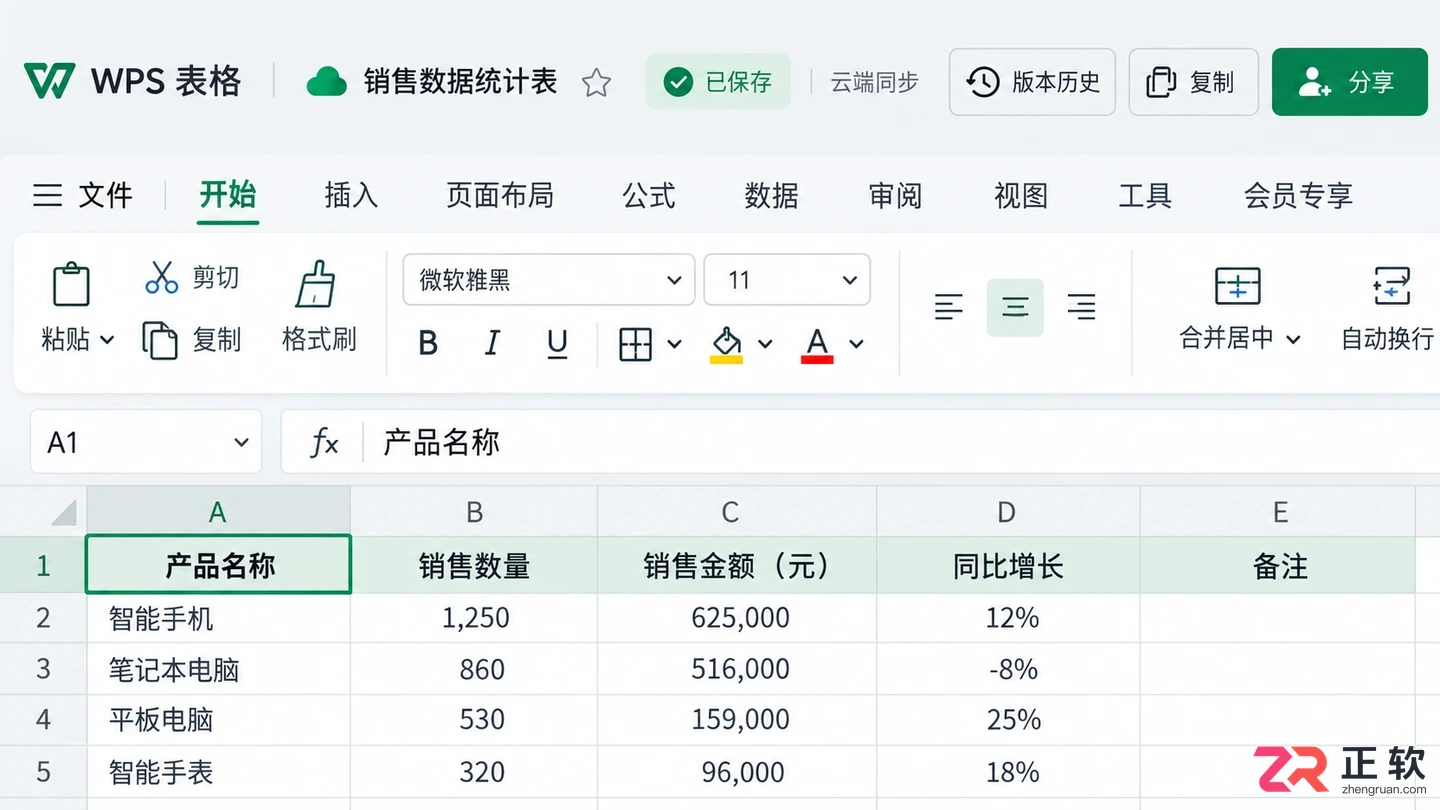Expand the font color dropdown arrow
Image resolution: width=1440 pixels, height=810 pixels.
pos(856,344)
